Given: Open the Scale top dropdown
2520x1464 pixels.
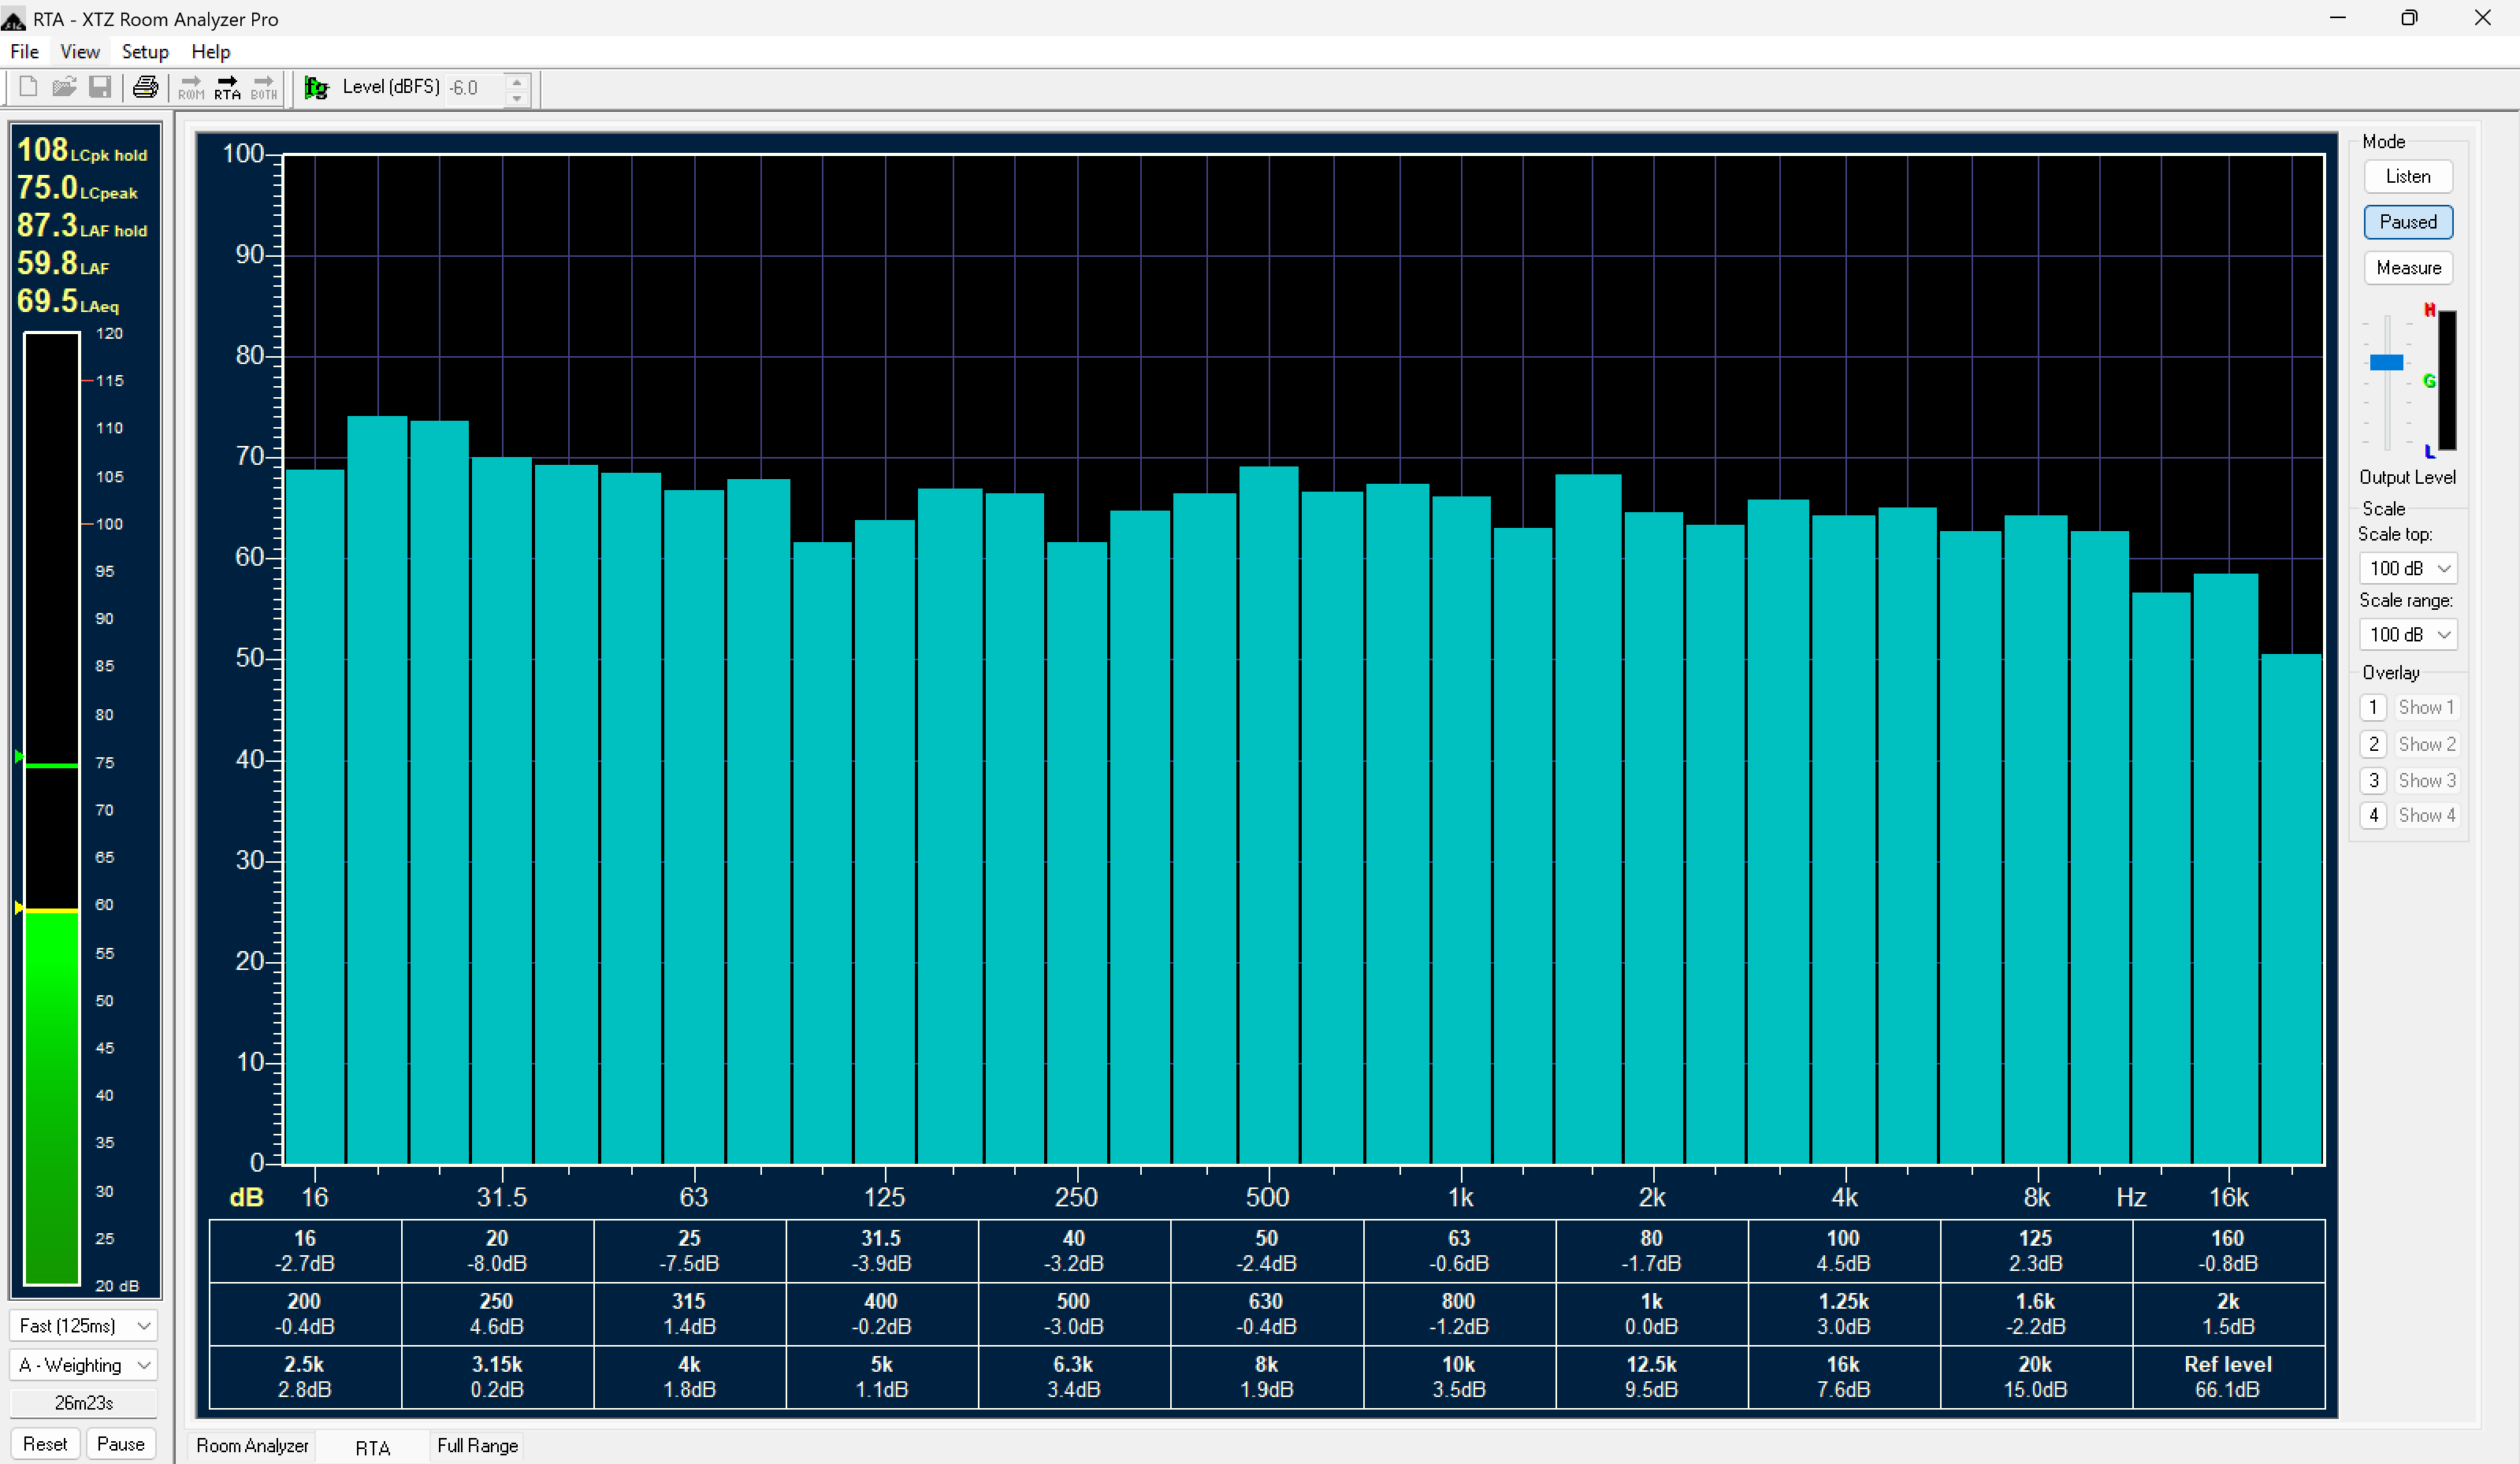Looking at the screenshot, I should pyautogui.click(x=2408, y=568).
